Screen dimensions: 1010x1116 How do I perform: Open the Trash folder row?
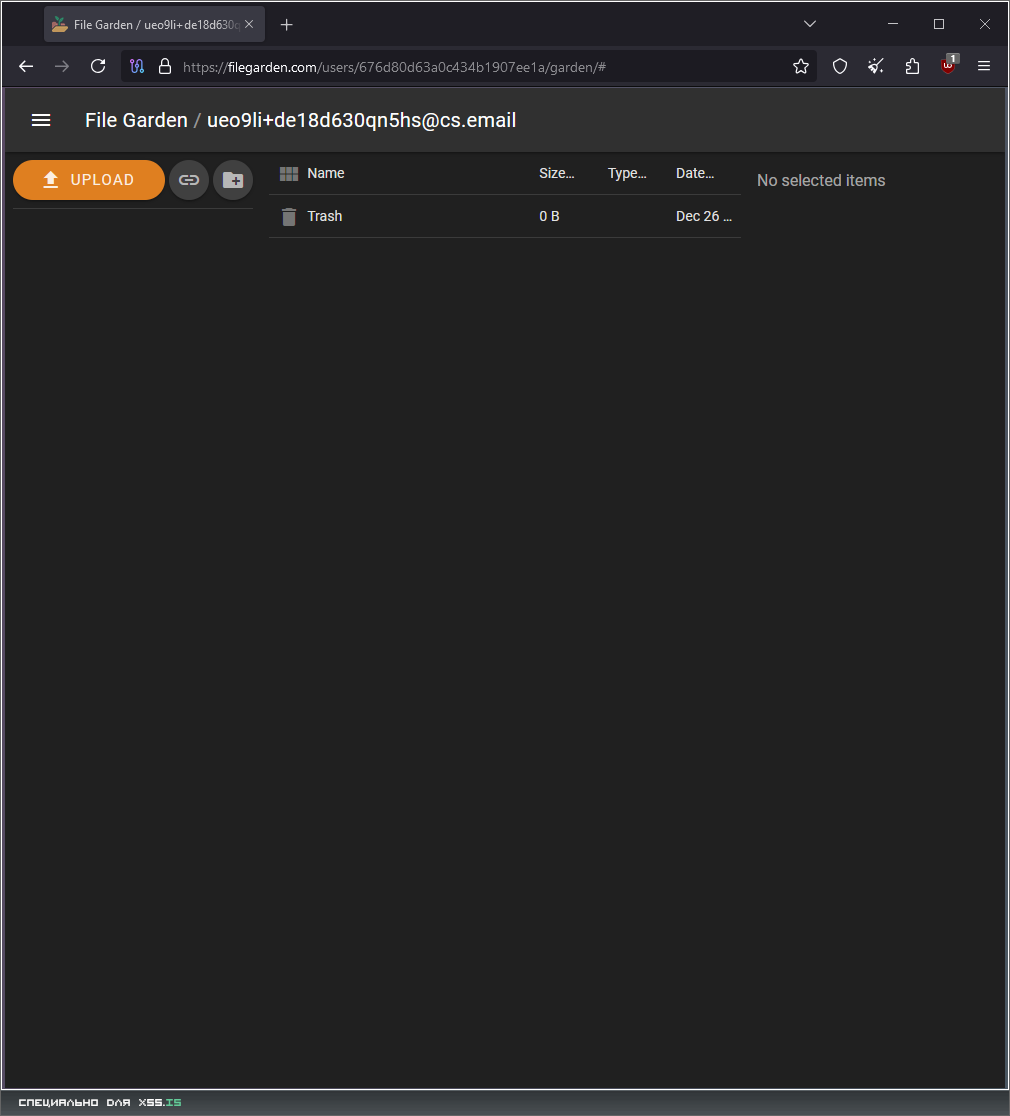[x=325, y=216]
